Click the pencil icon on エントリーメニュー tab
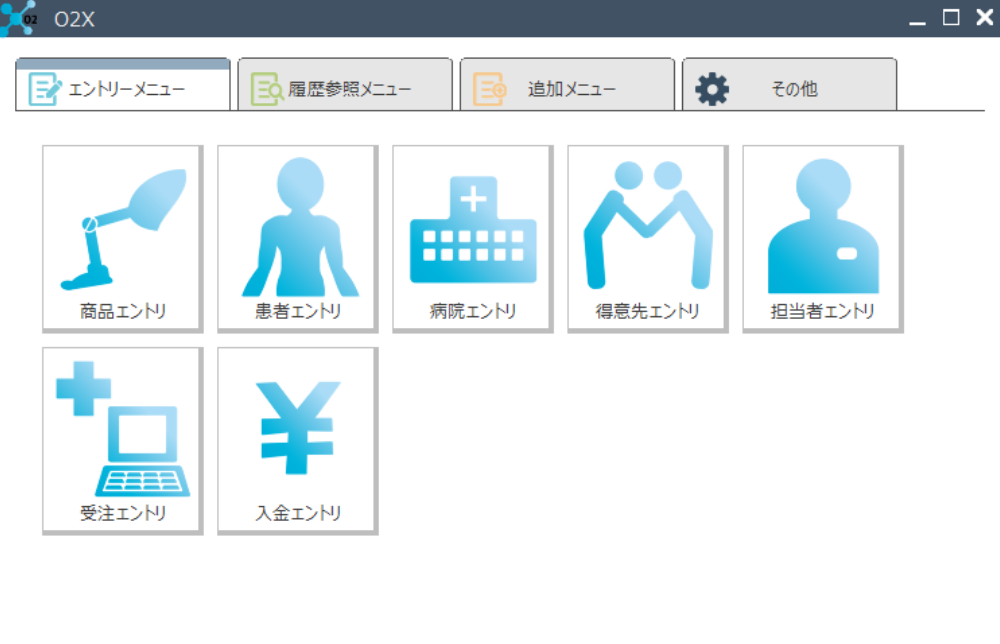1000x644 pixels. (x=41, y=85)
